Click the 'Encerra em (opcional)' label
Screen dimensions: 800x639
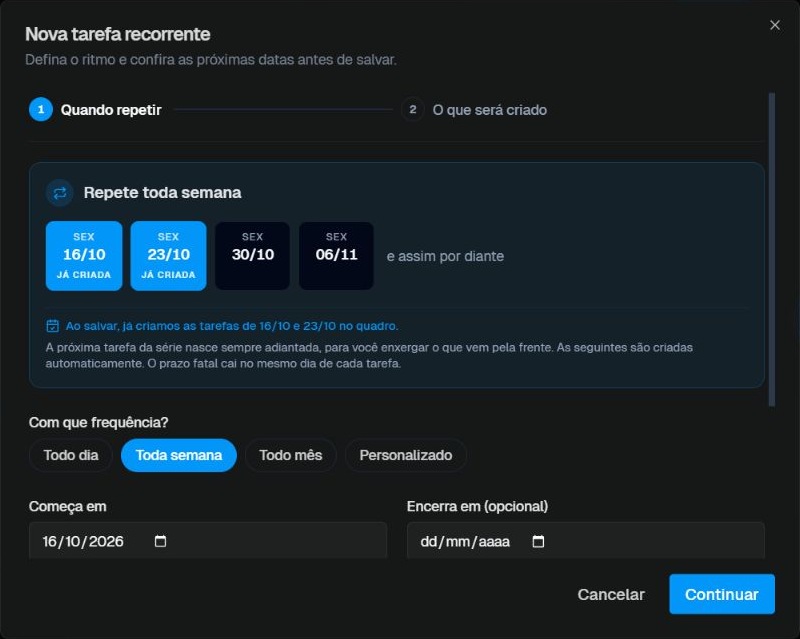(477, 506)
